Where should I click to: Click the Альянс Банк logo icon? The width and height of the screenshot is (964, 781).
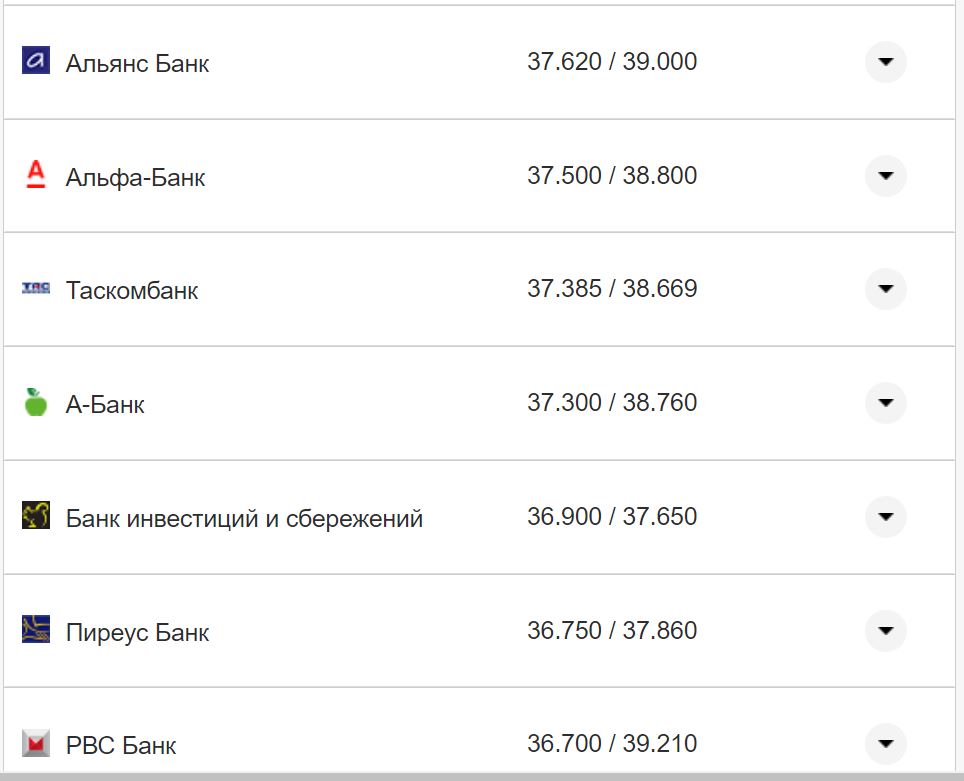pyautogui.click(x=36, y=61)
